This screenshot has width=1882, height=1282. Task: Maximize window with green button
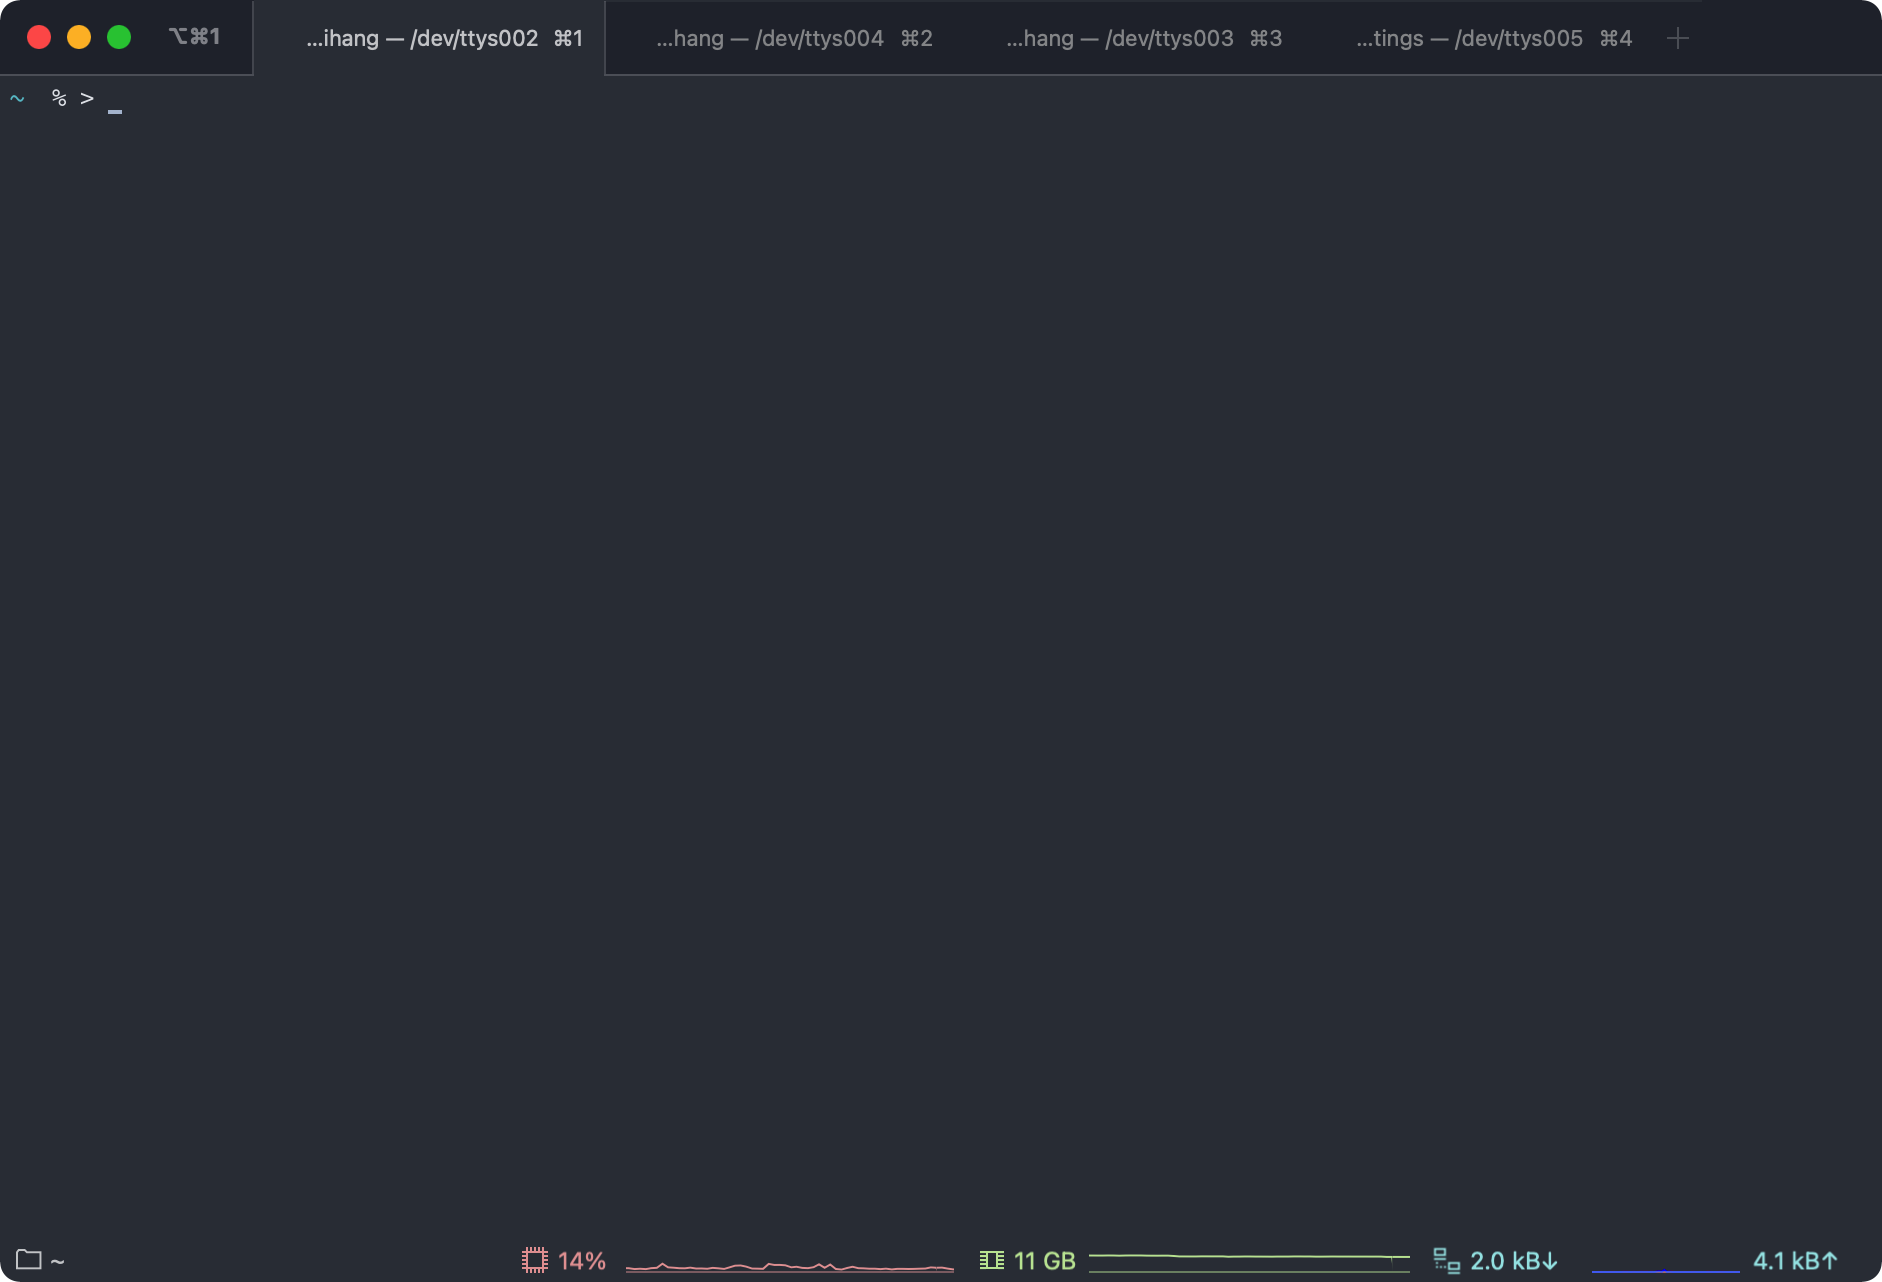119,37
